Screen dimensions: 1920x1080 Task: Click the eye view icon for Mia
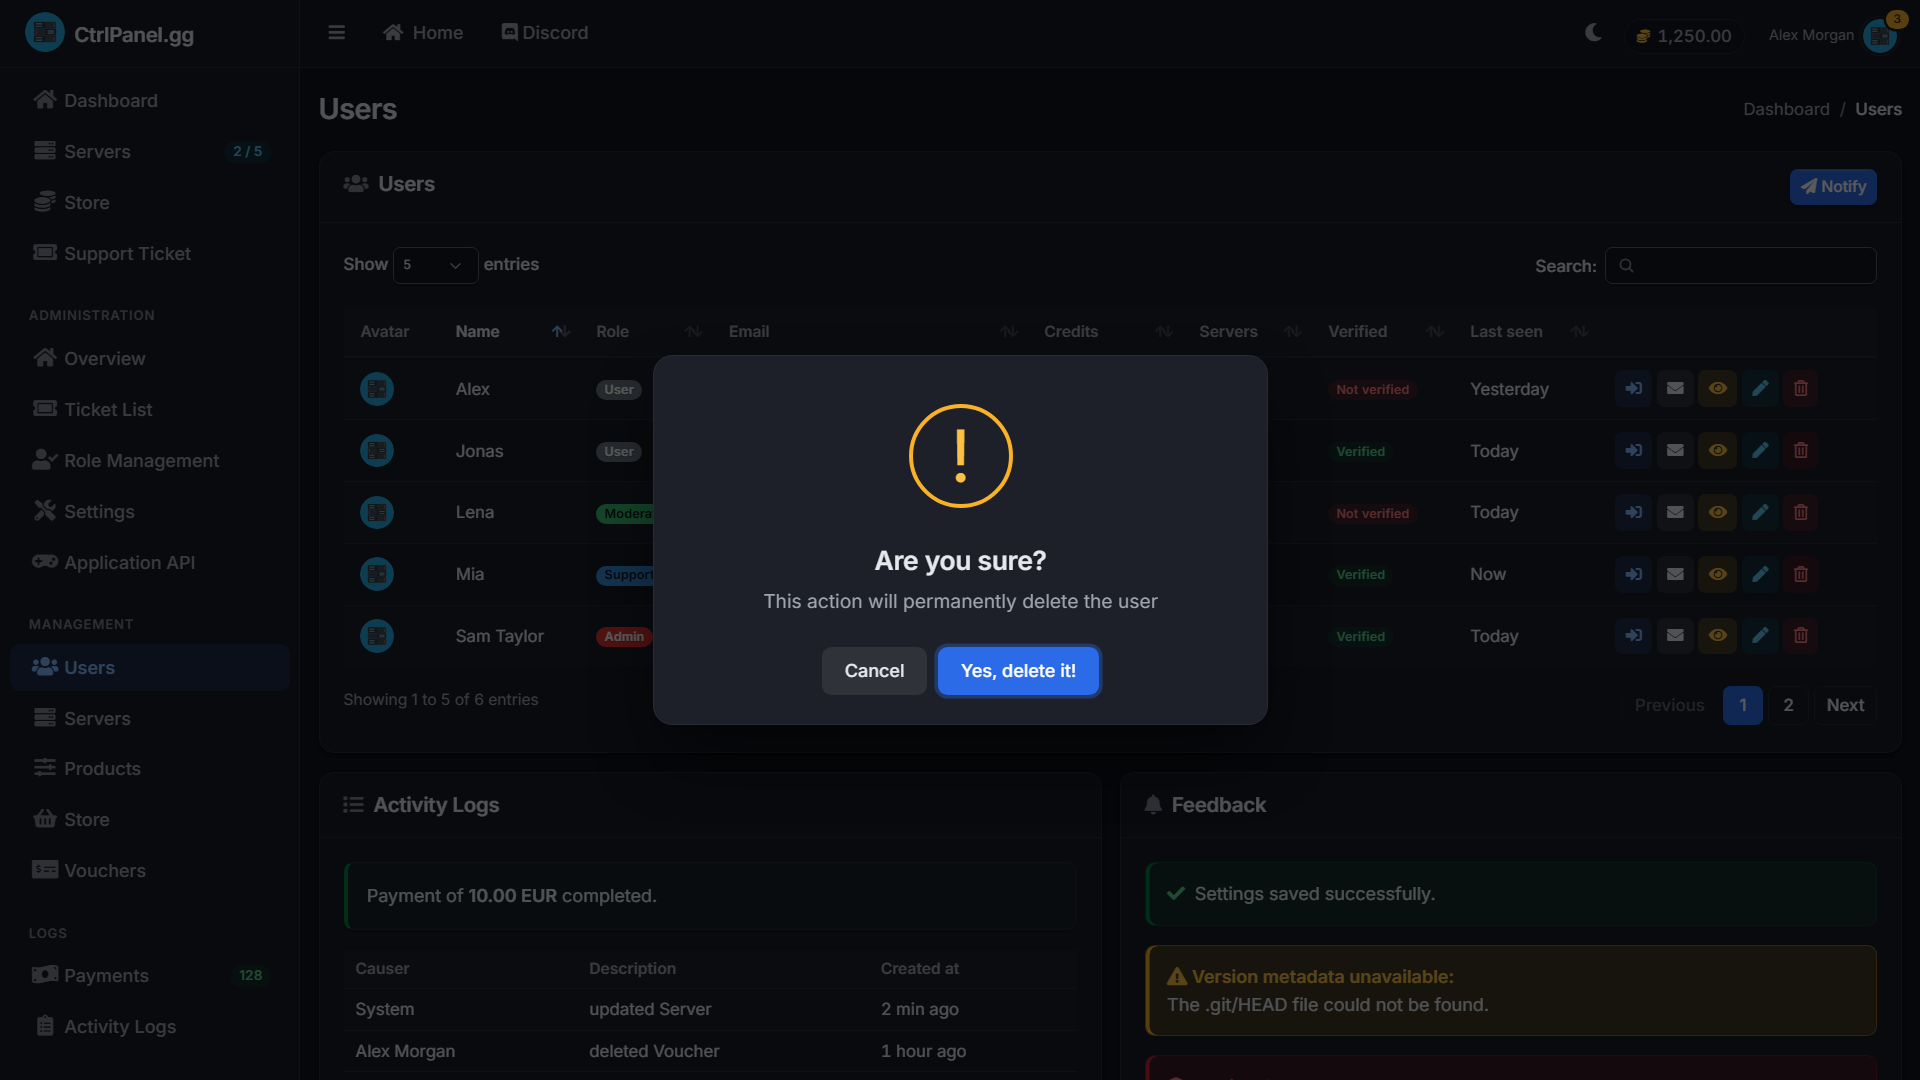(1718, 575)
